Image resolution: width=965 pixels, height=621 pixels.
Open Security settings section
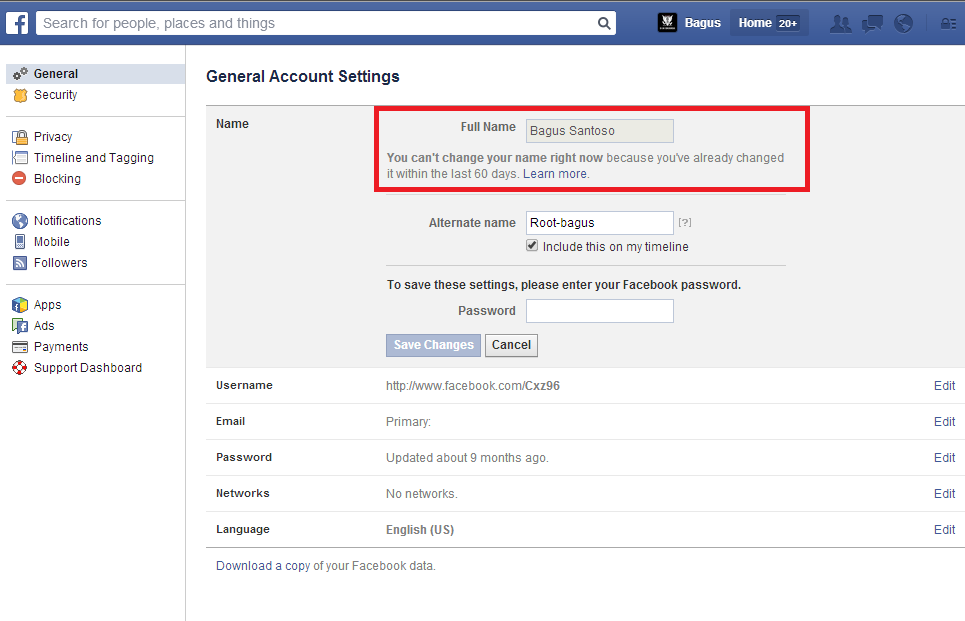pos(55,95)
